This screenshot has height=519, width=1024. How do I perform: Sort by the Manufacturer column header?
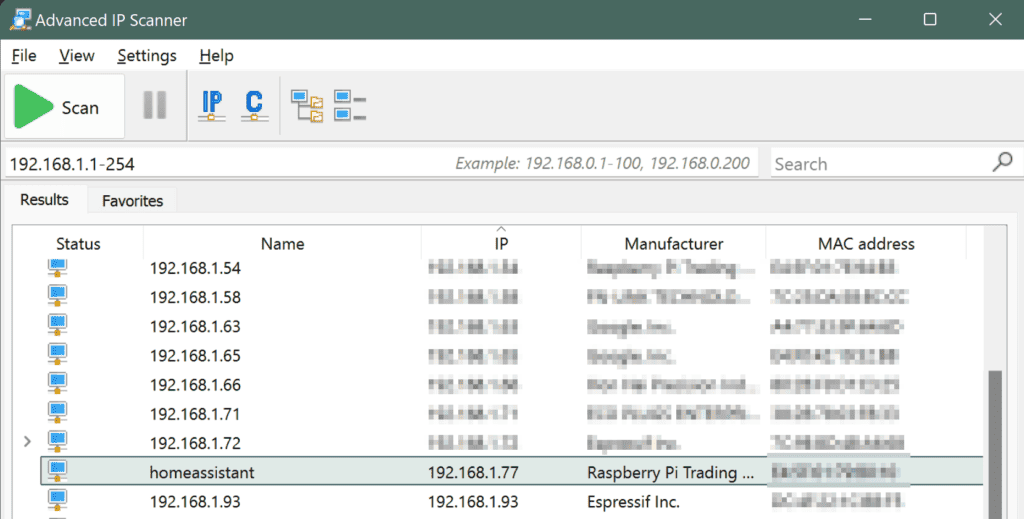(x=673, y=244)
